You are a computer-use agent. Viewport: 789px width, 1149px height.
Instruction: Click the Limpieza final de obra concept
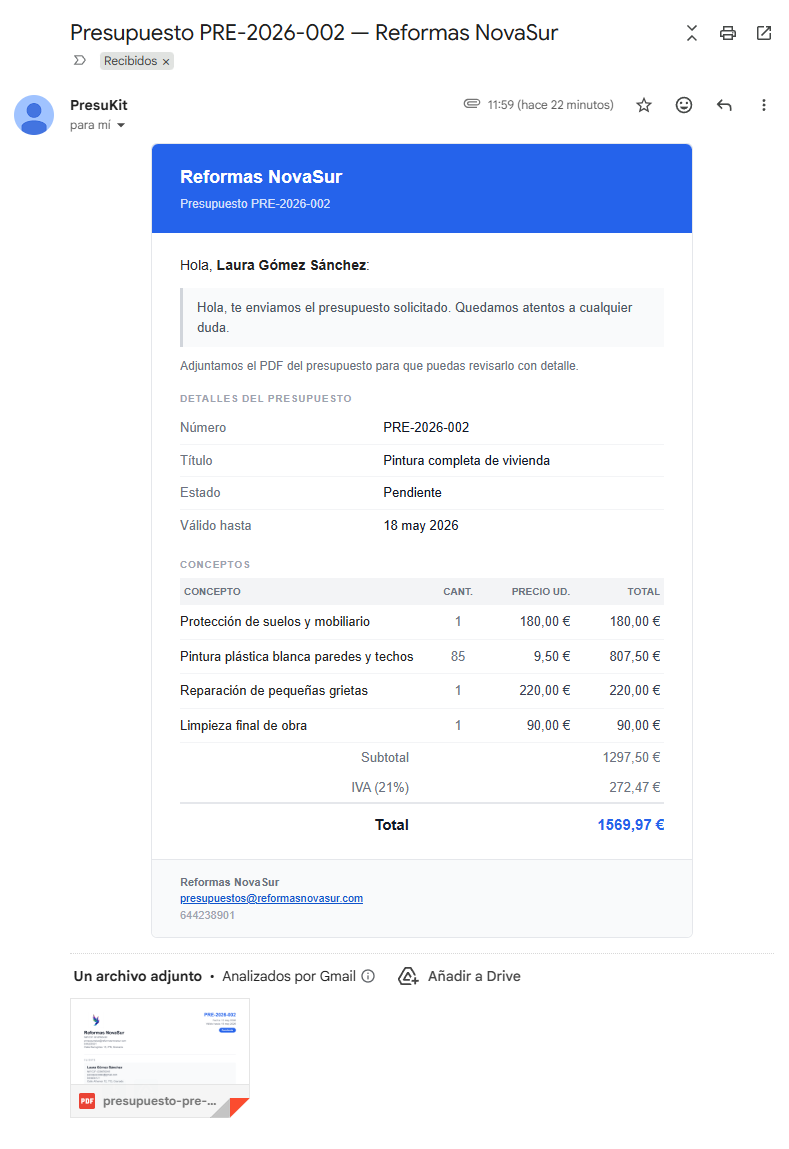coord(243,725)
